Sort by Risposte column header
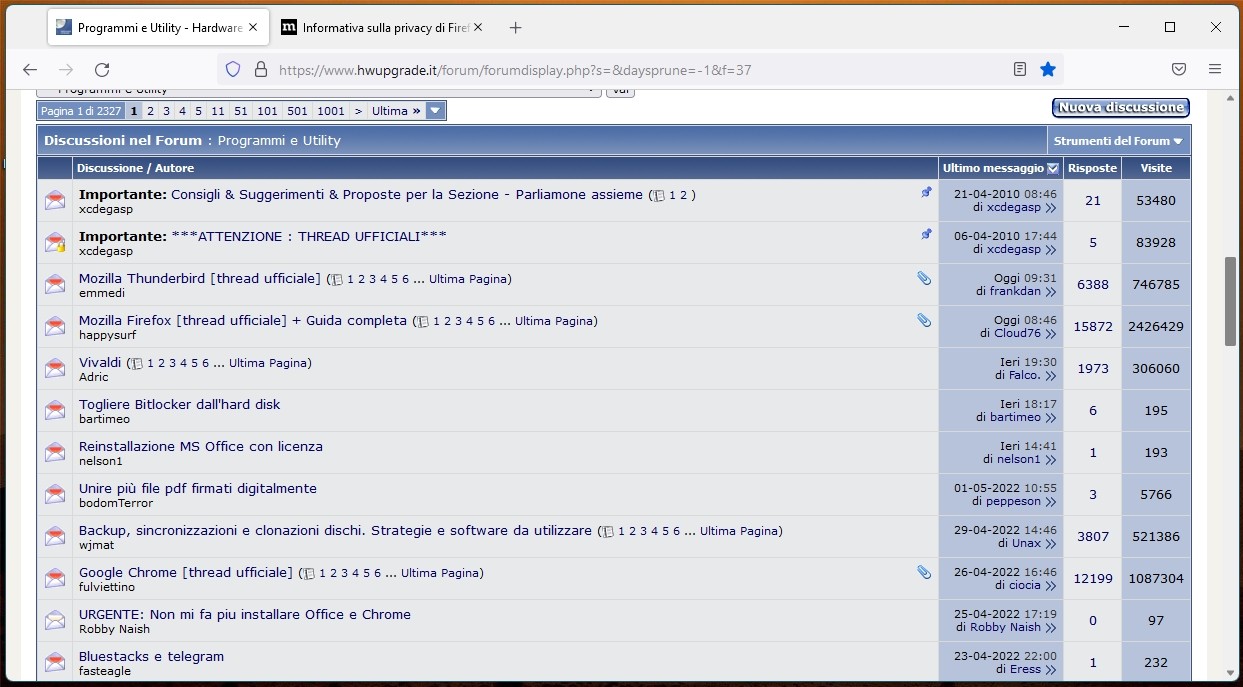This screenshot has width=1243, height=687. pyautogui.click(x=1092, y=168)
